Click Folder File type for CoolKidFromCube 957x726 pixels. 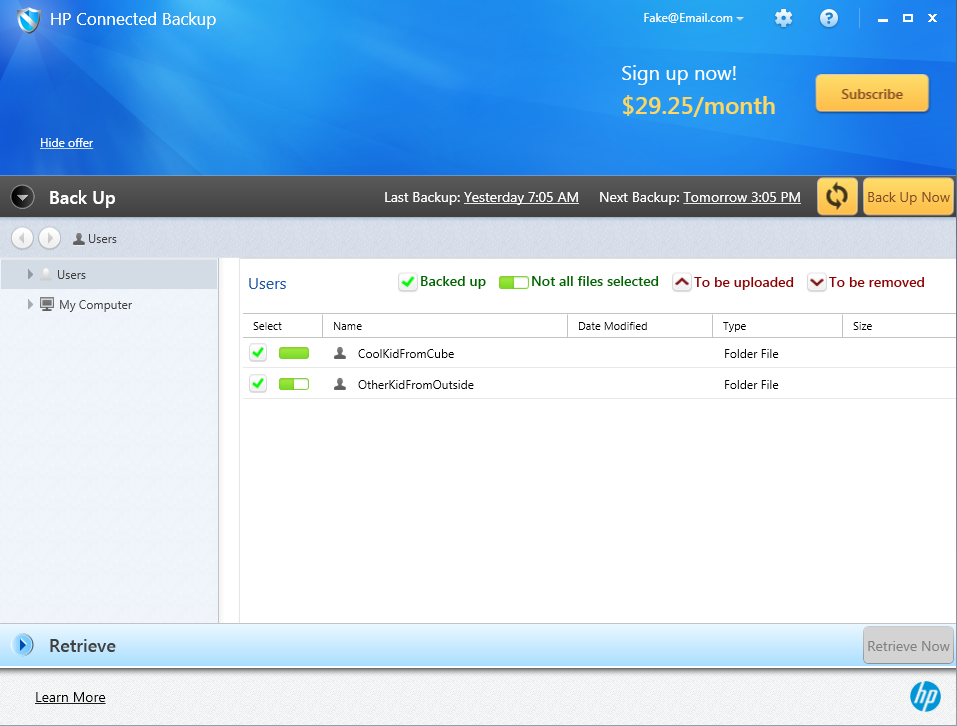pyautogui.click(x=751, y=354)
